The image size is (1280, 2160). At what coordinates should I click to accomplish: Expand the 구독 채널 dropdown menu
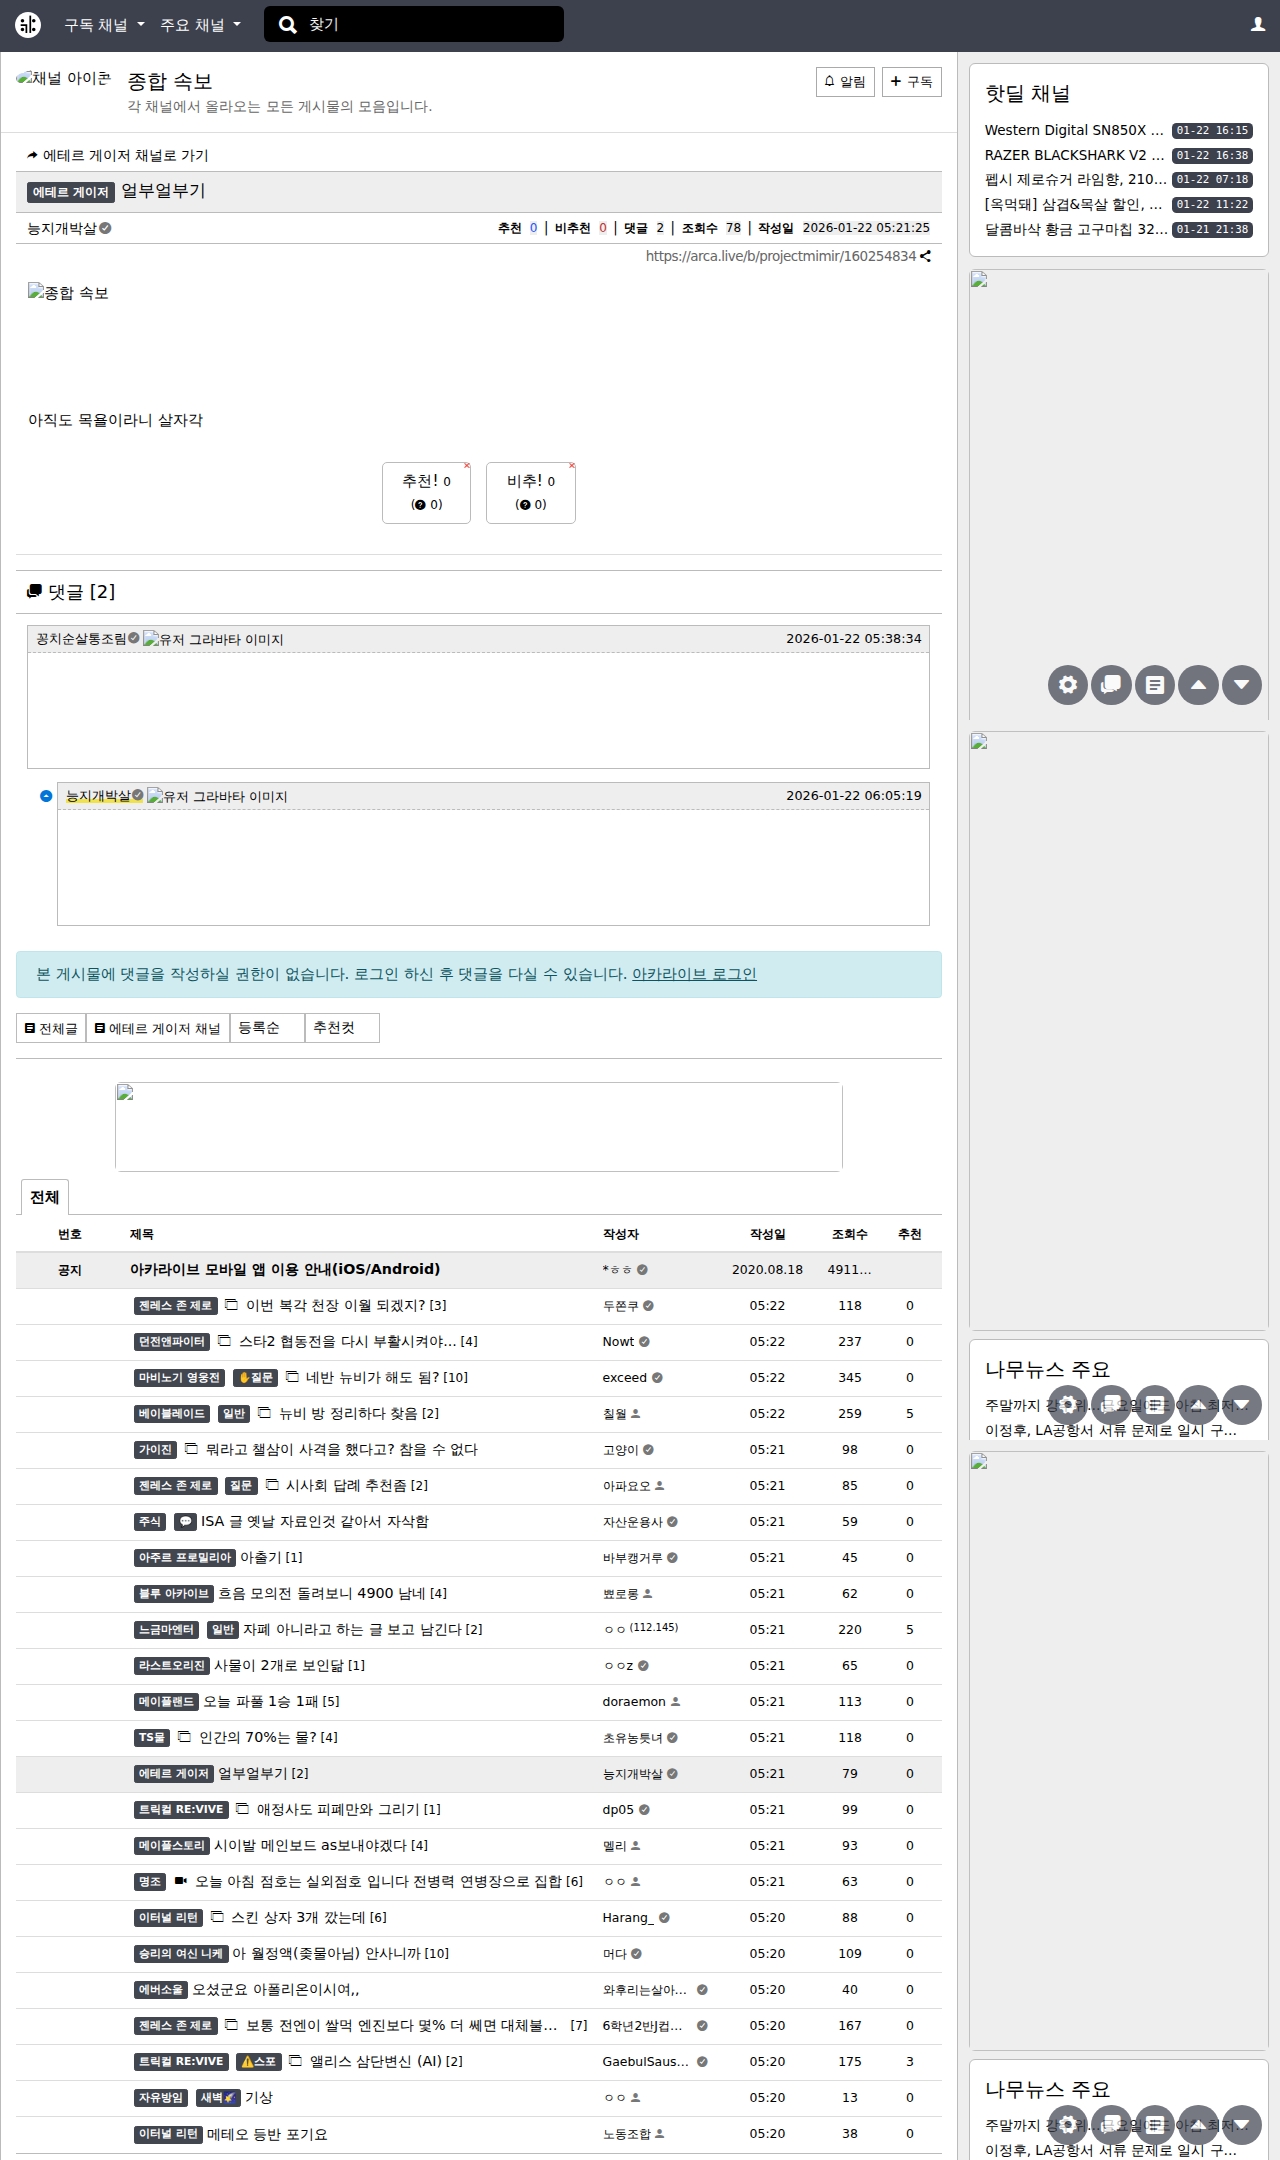(104, 25)
